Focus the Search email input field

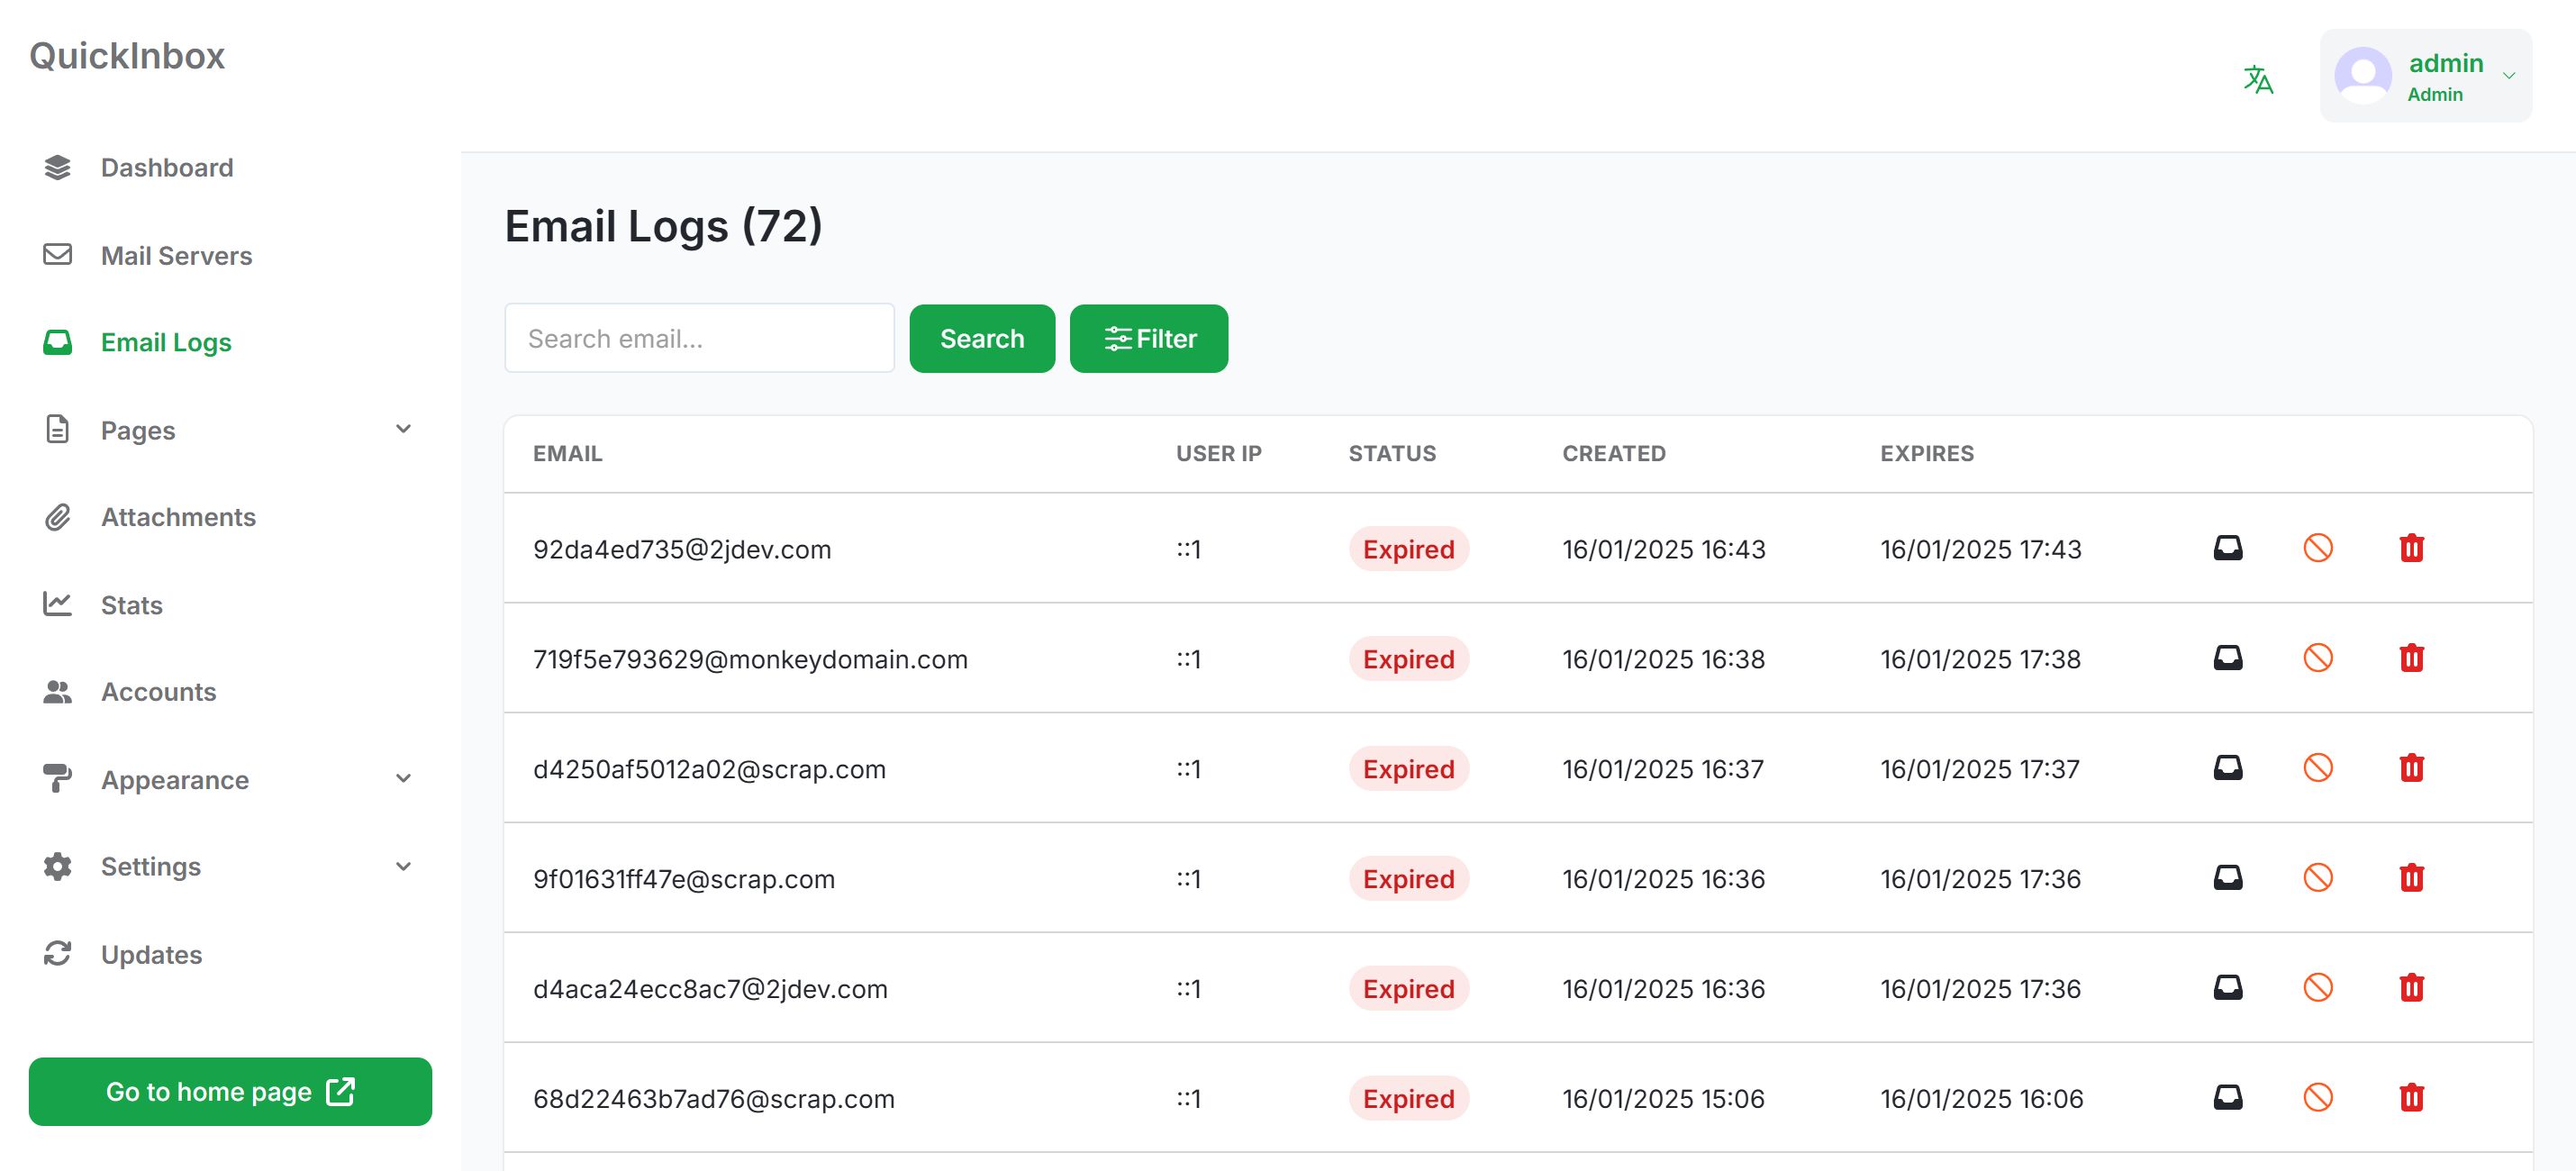coord(698,338)
